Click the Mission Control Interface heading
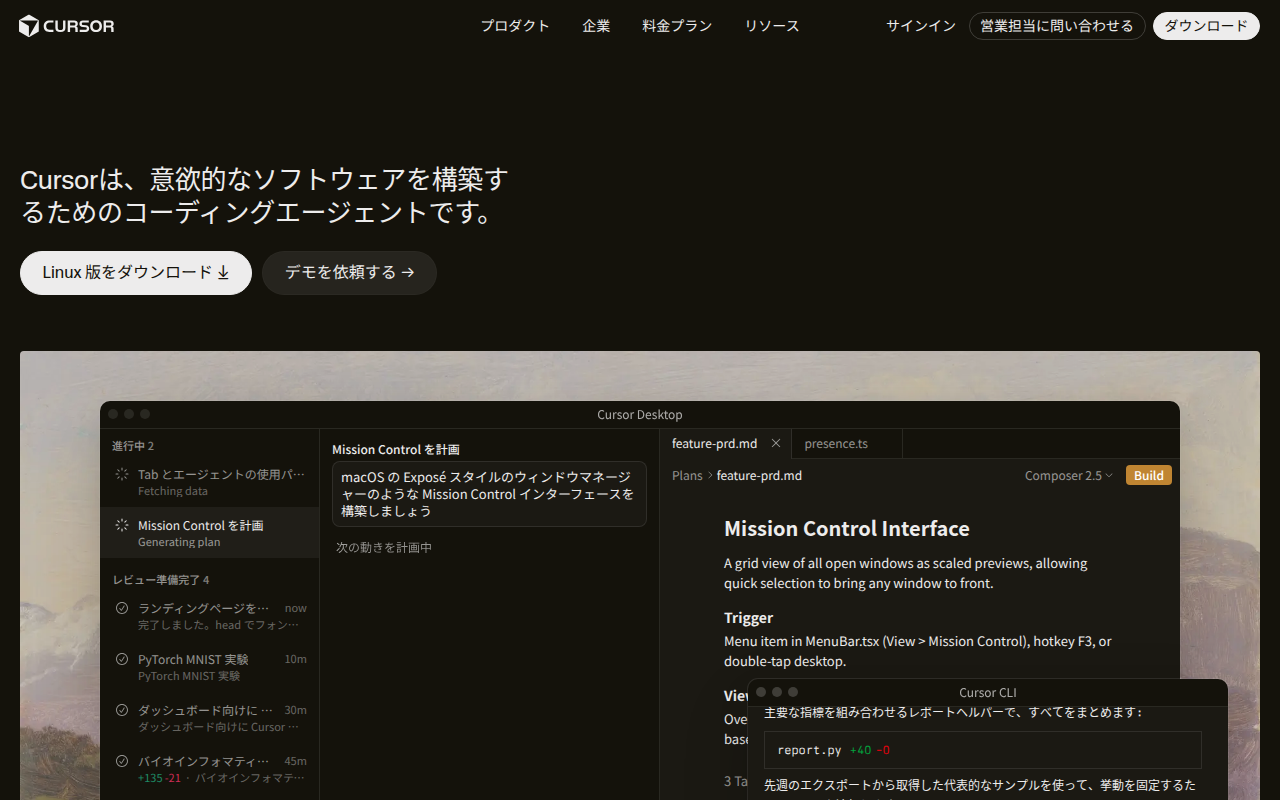The width and height of the screenshot is (1280, 800). (x=847, y=529)
